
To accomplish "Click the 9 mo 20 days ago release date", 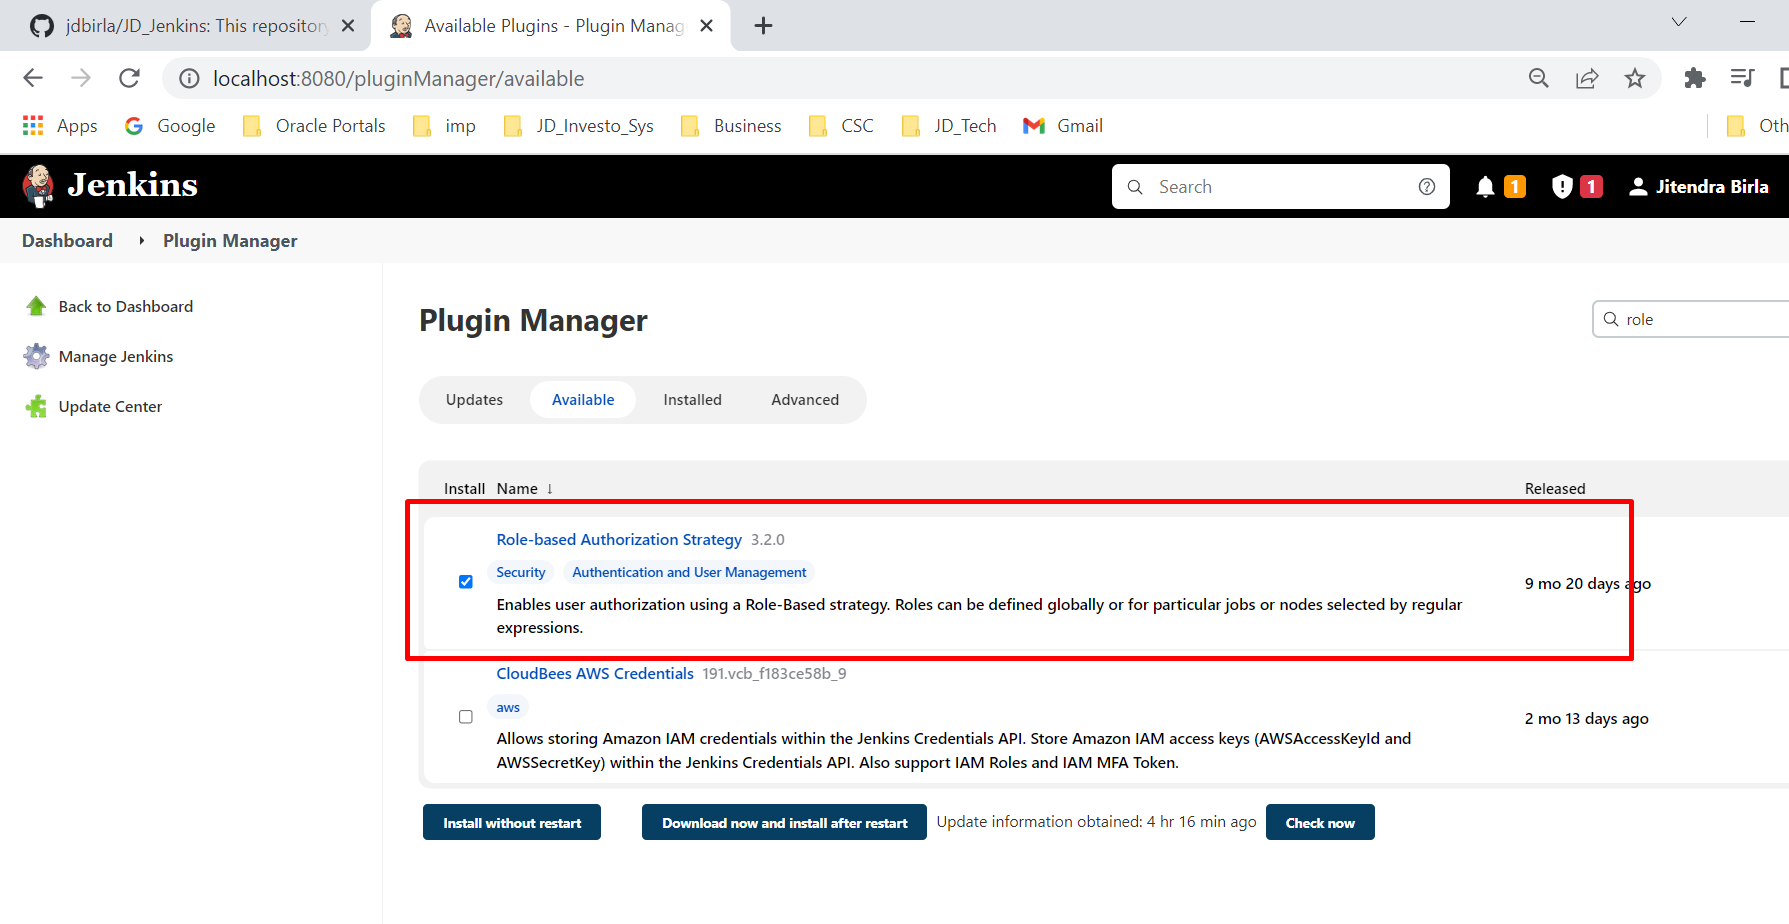I will click(x=1587, y=584).
